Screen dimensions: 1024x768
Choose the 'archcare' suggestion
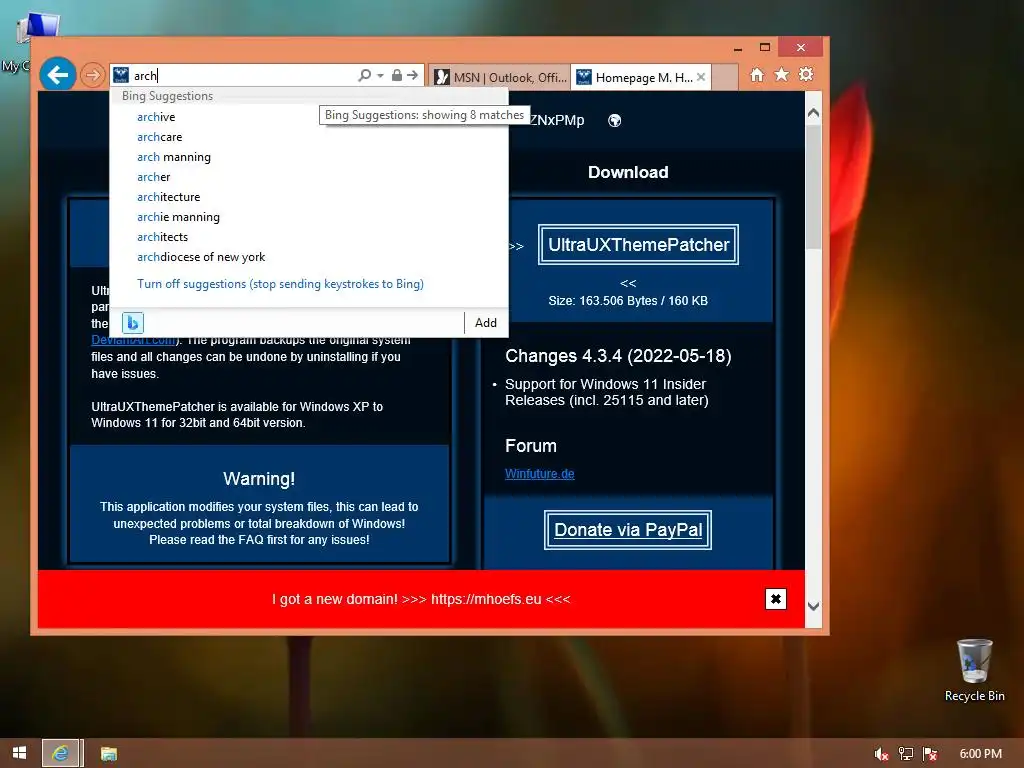pos(309,137)
